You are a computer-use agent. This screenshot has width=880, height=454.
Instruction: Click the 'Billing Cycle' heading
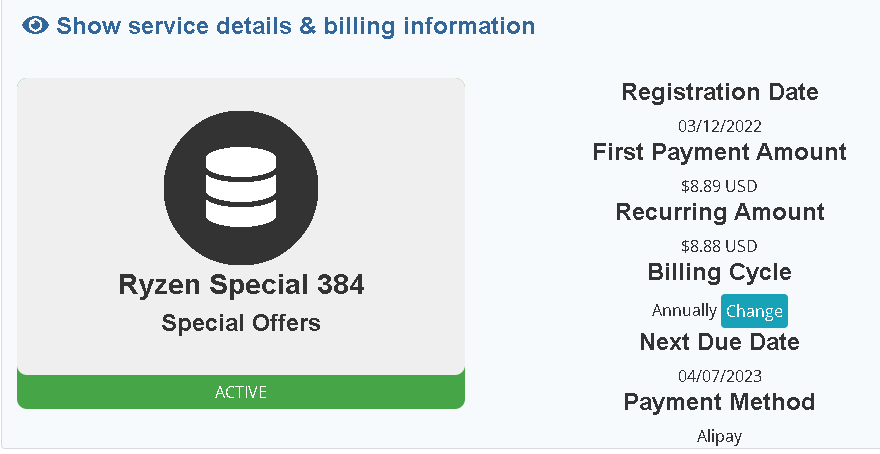pyautogui.click(x=720, y=272)
